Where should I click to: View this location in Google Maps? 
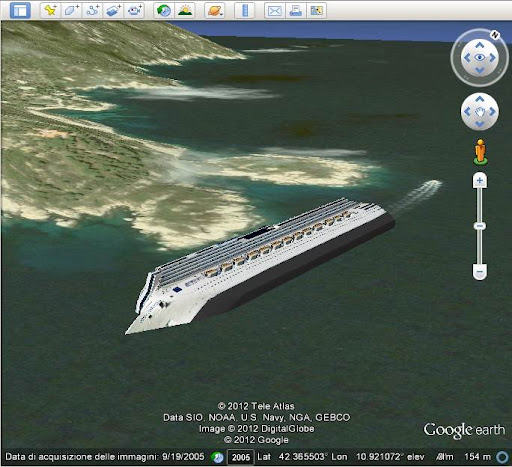[x=316, y=10]
